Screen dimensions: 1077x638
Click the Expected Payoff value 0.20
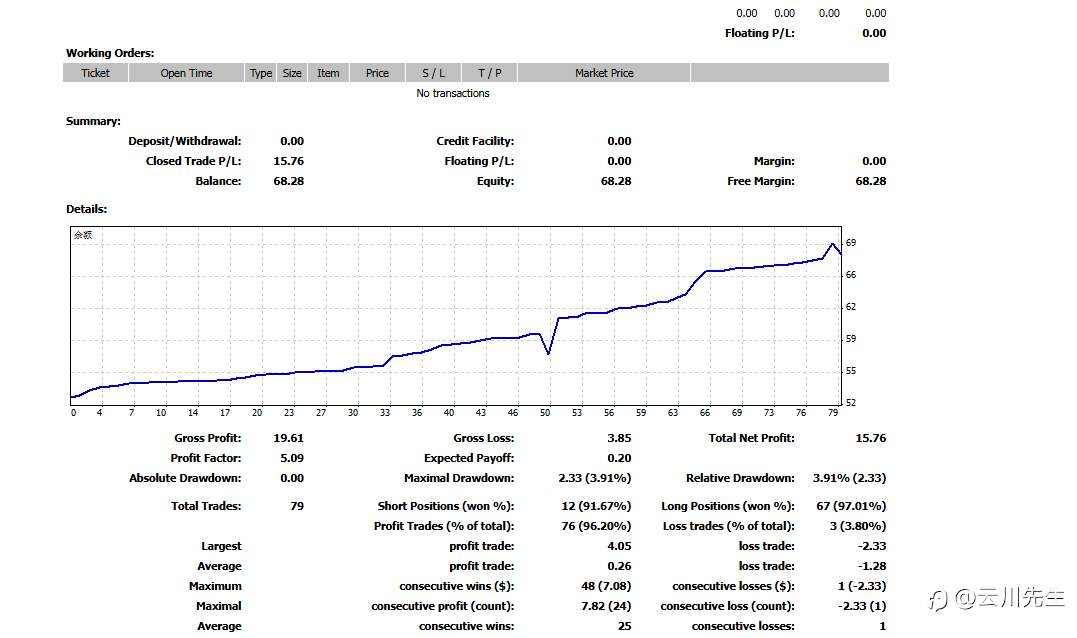(x=619, y=457)
